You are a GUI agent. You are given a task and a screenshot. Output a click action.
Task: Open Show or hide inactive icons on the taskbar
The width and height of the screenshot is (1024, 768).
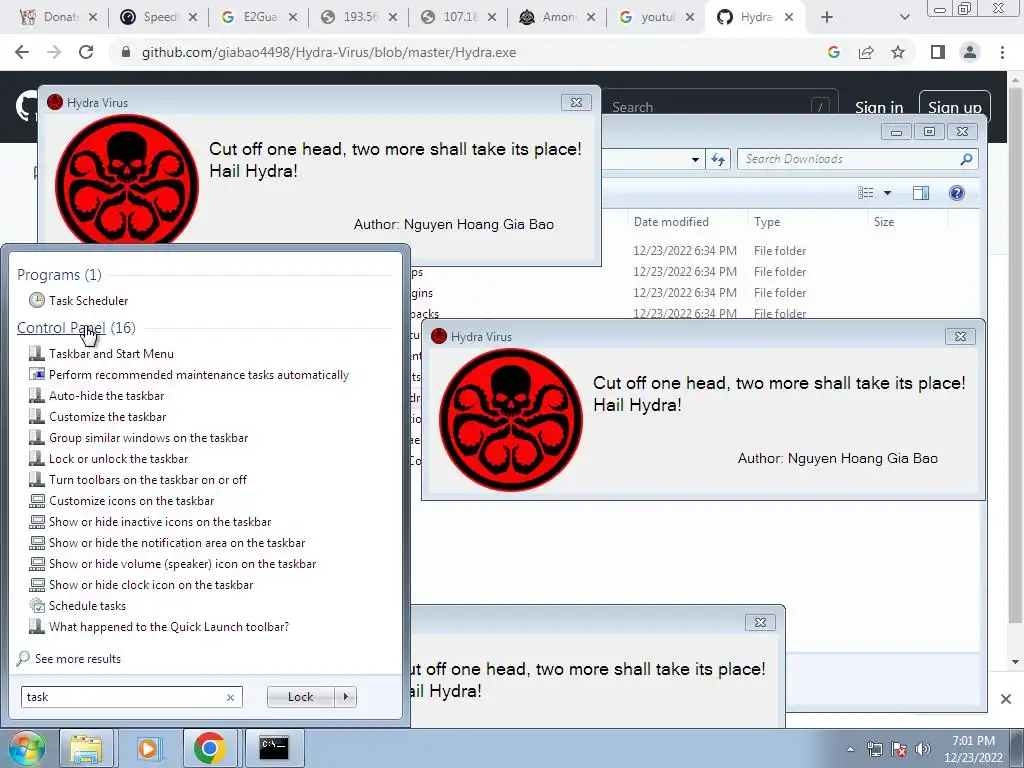(x=150, y=521)
